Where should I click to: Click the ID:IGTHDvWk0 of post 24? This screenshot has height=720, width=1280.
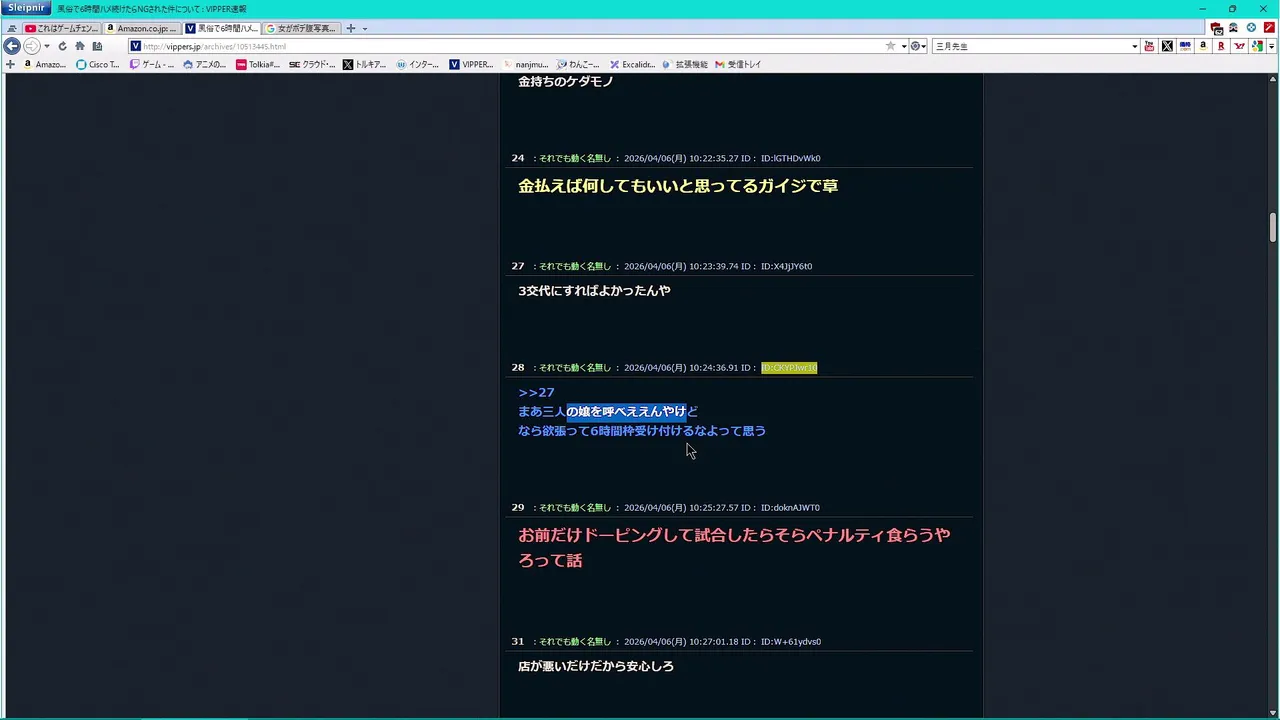[790, 158]
